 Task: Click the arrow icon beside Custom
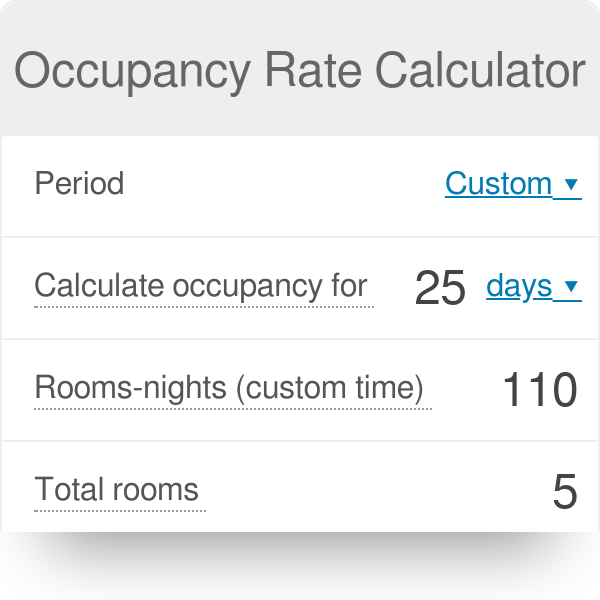[x=571, y=184]
